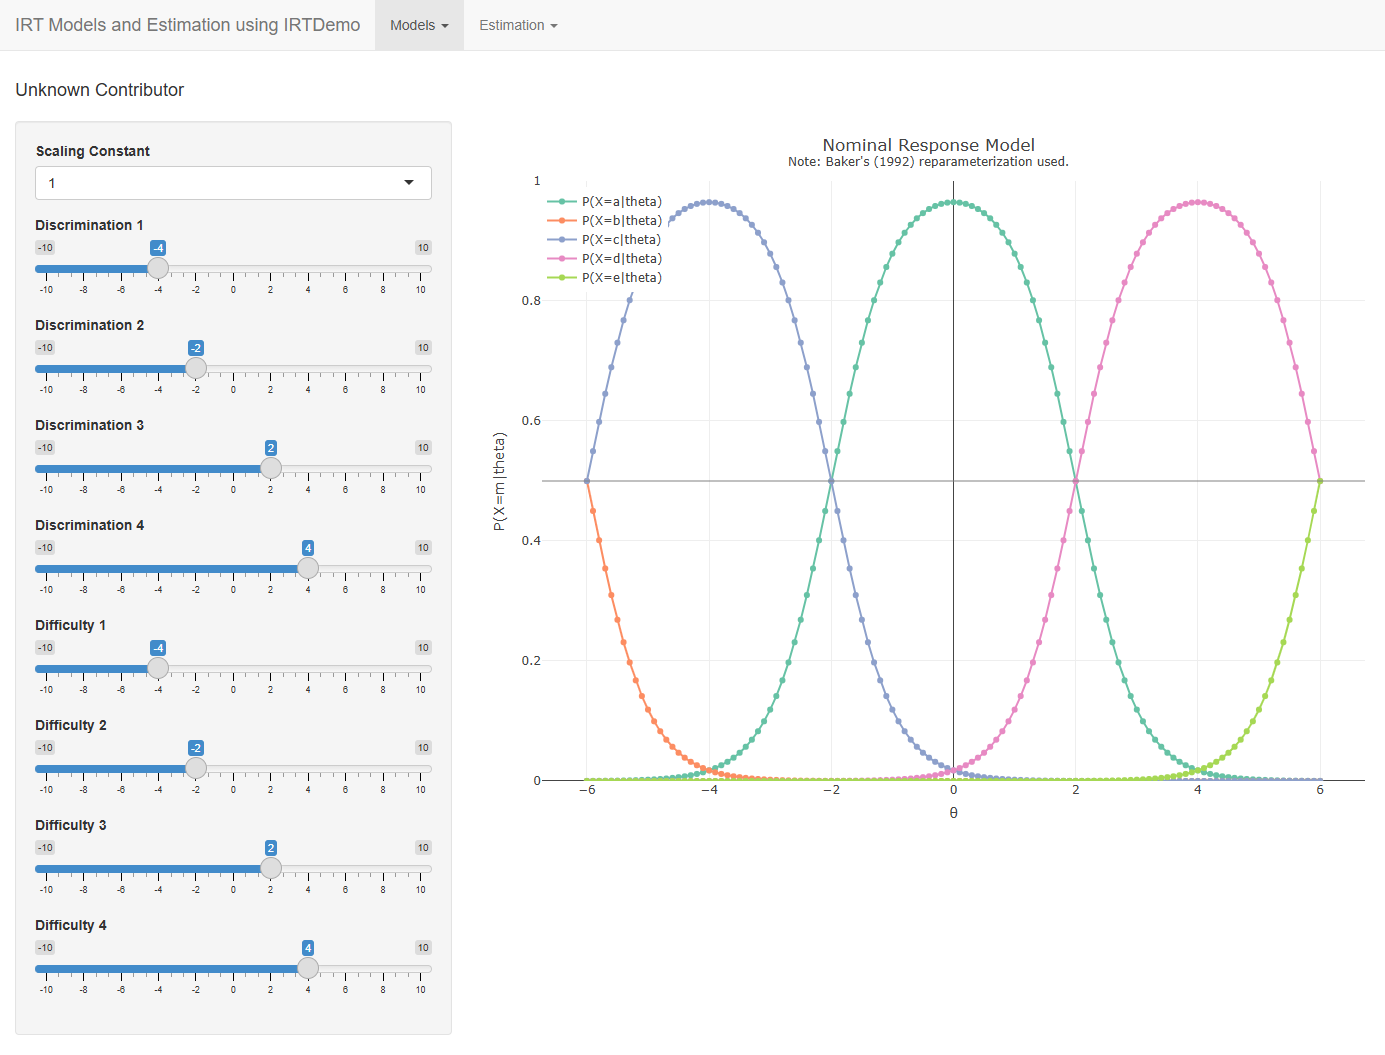This screenshot has width=1385, height=1055.
Task: Click the 0.8 y-axis tick label
Action: 531,301
